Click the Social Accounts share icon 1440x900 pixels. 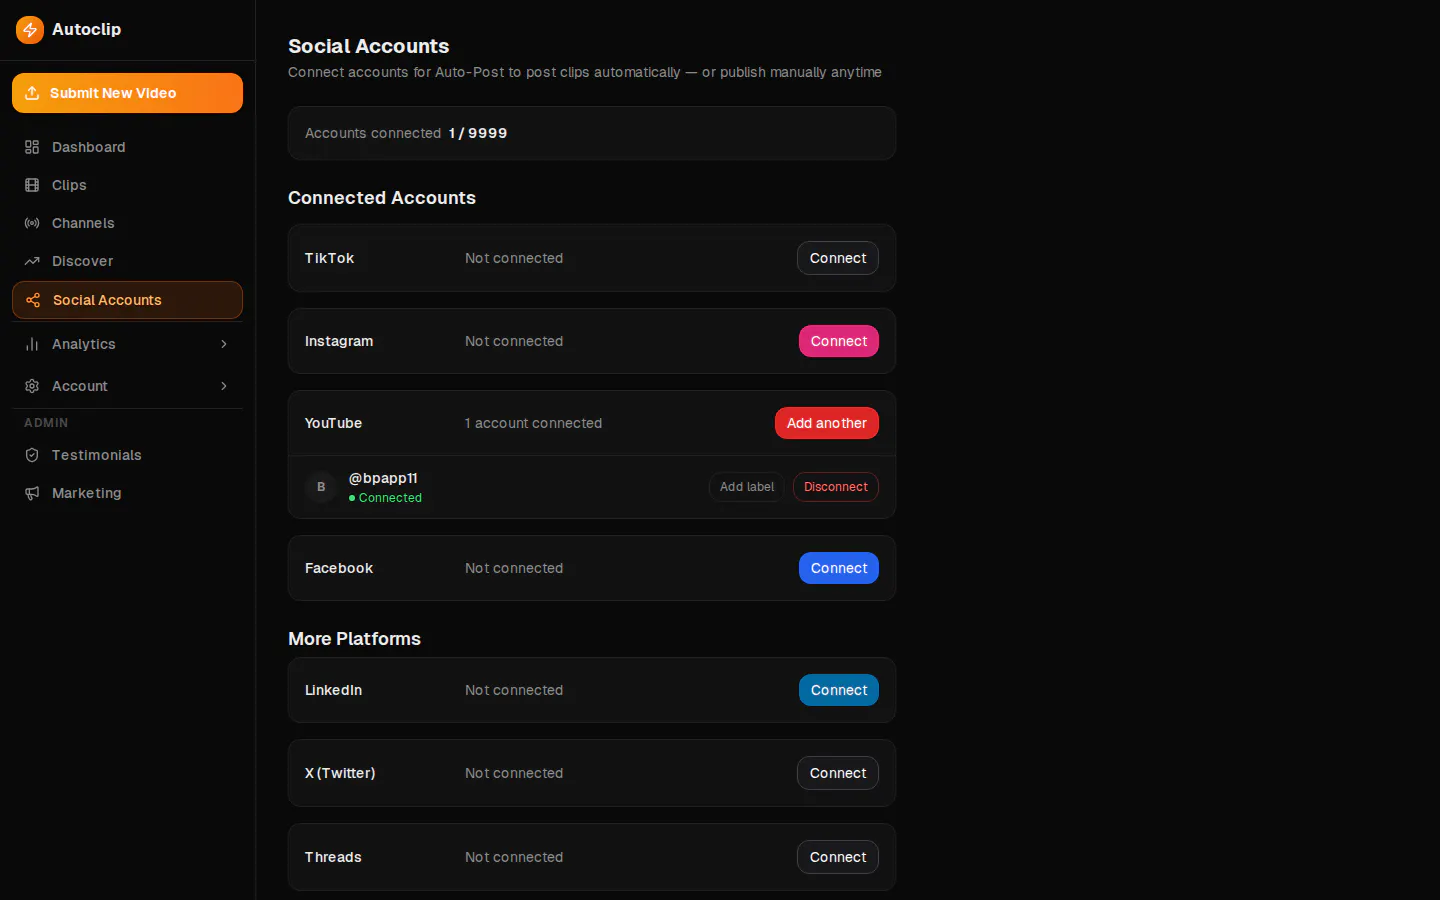coord(33,300)
